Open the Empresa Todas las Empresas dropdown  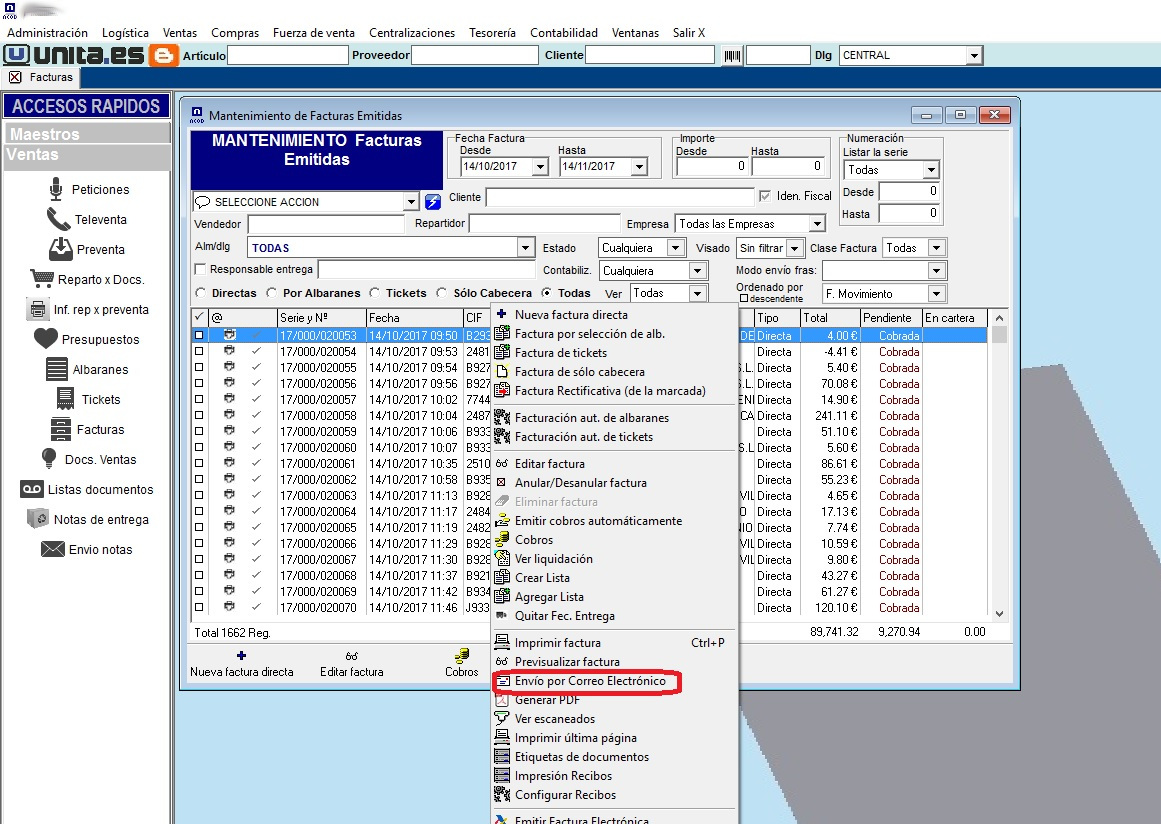coord(817,224)
